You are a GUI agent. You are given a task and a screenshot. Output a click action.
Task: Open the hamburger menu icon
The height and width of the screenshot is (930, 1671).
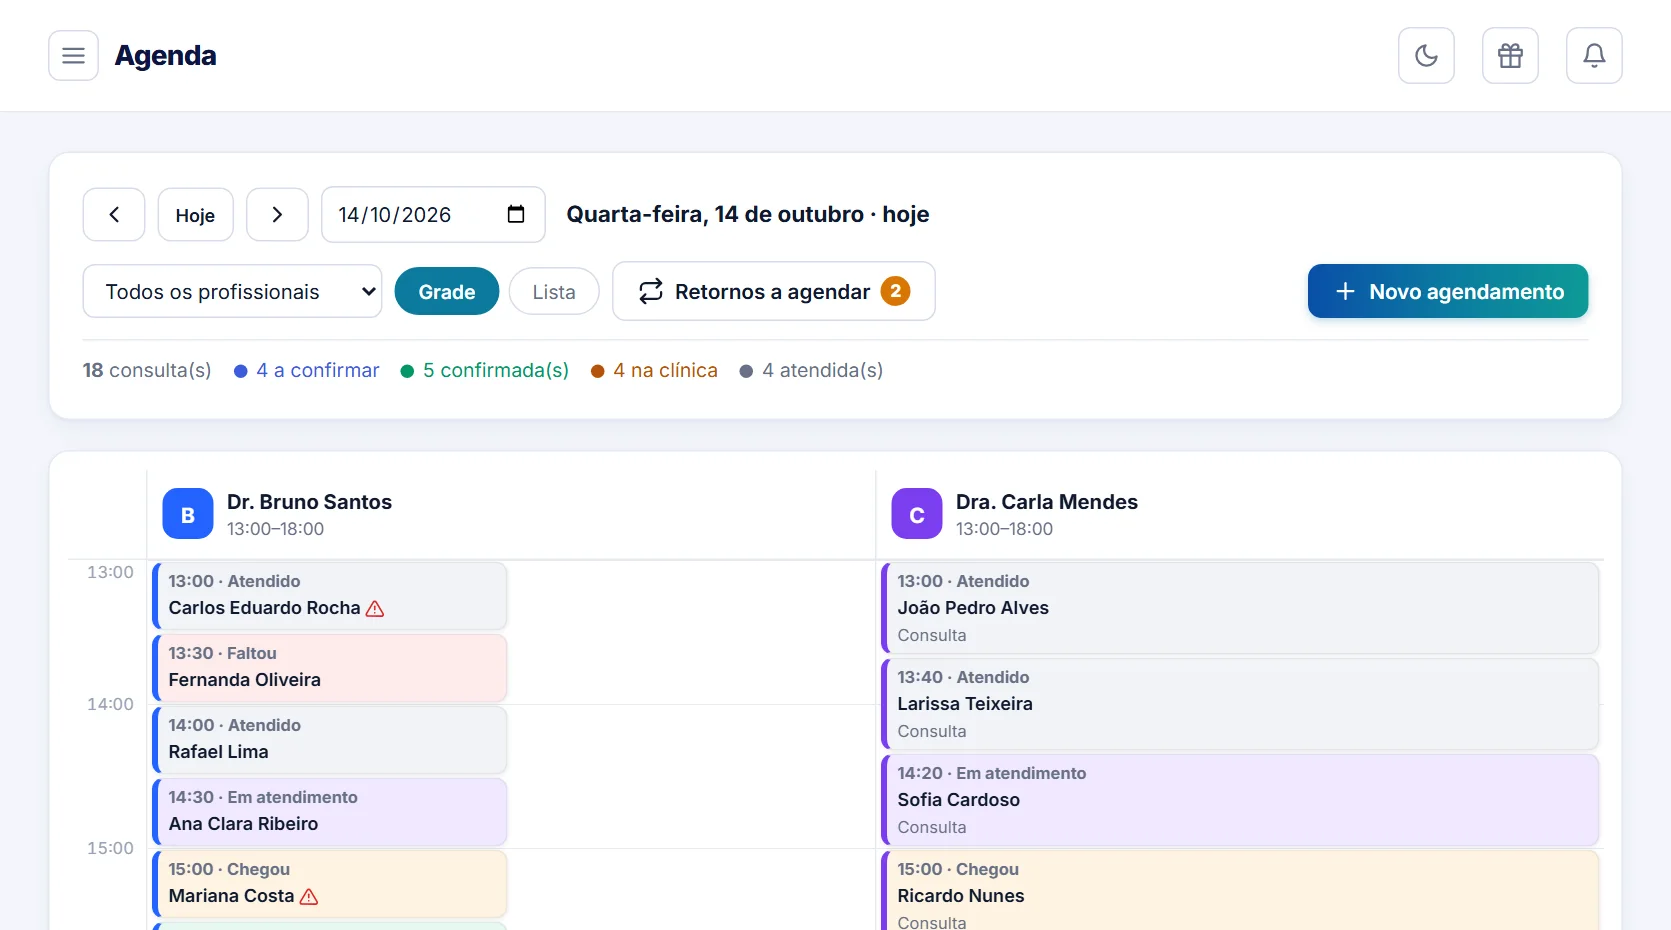73,55
